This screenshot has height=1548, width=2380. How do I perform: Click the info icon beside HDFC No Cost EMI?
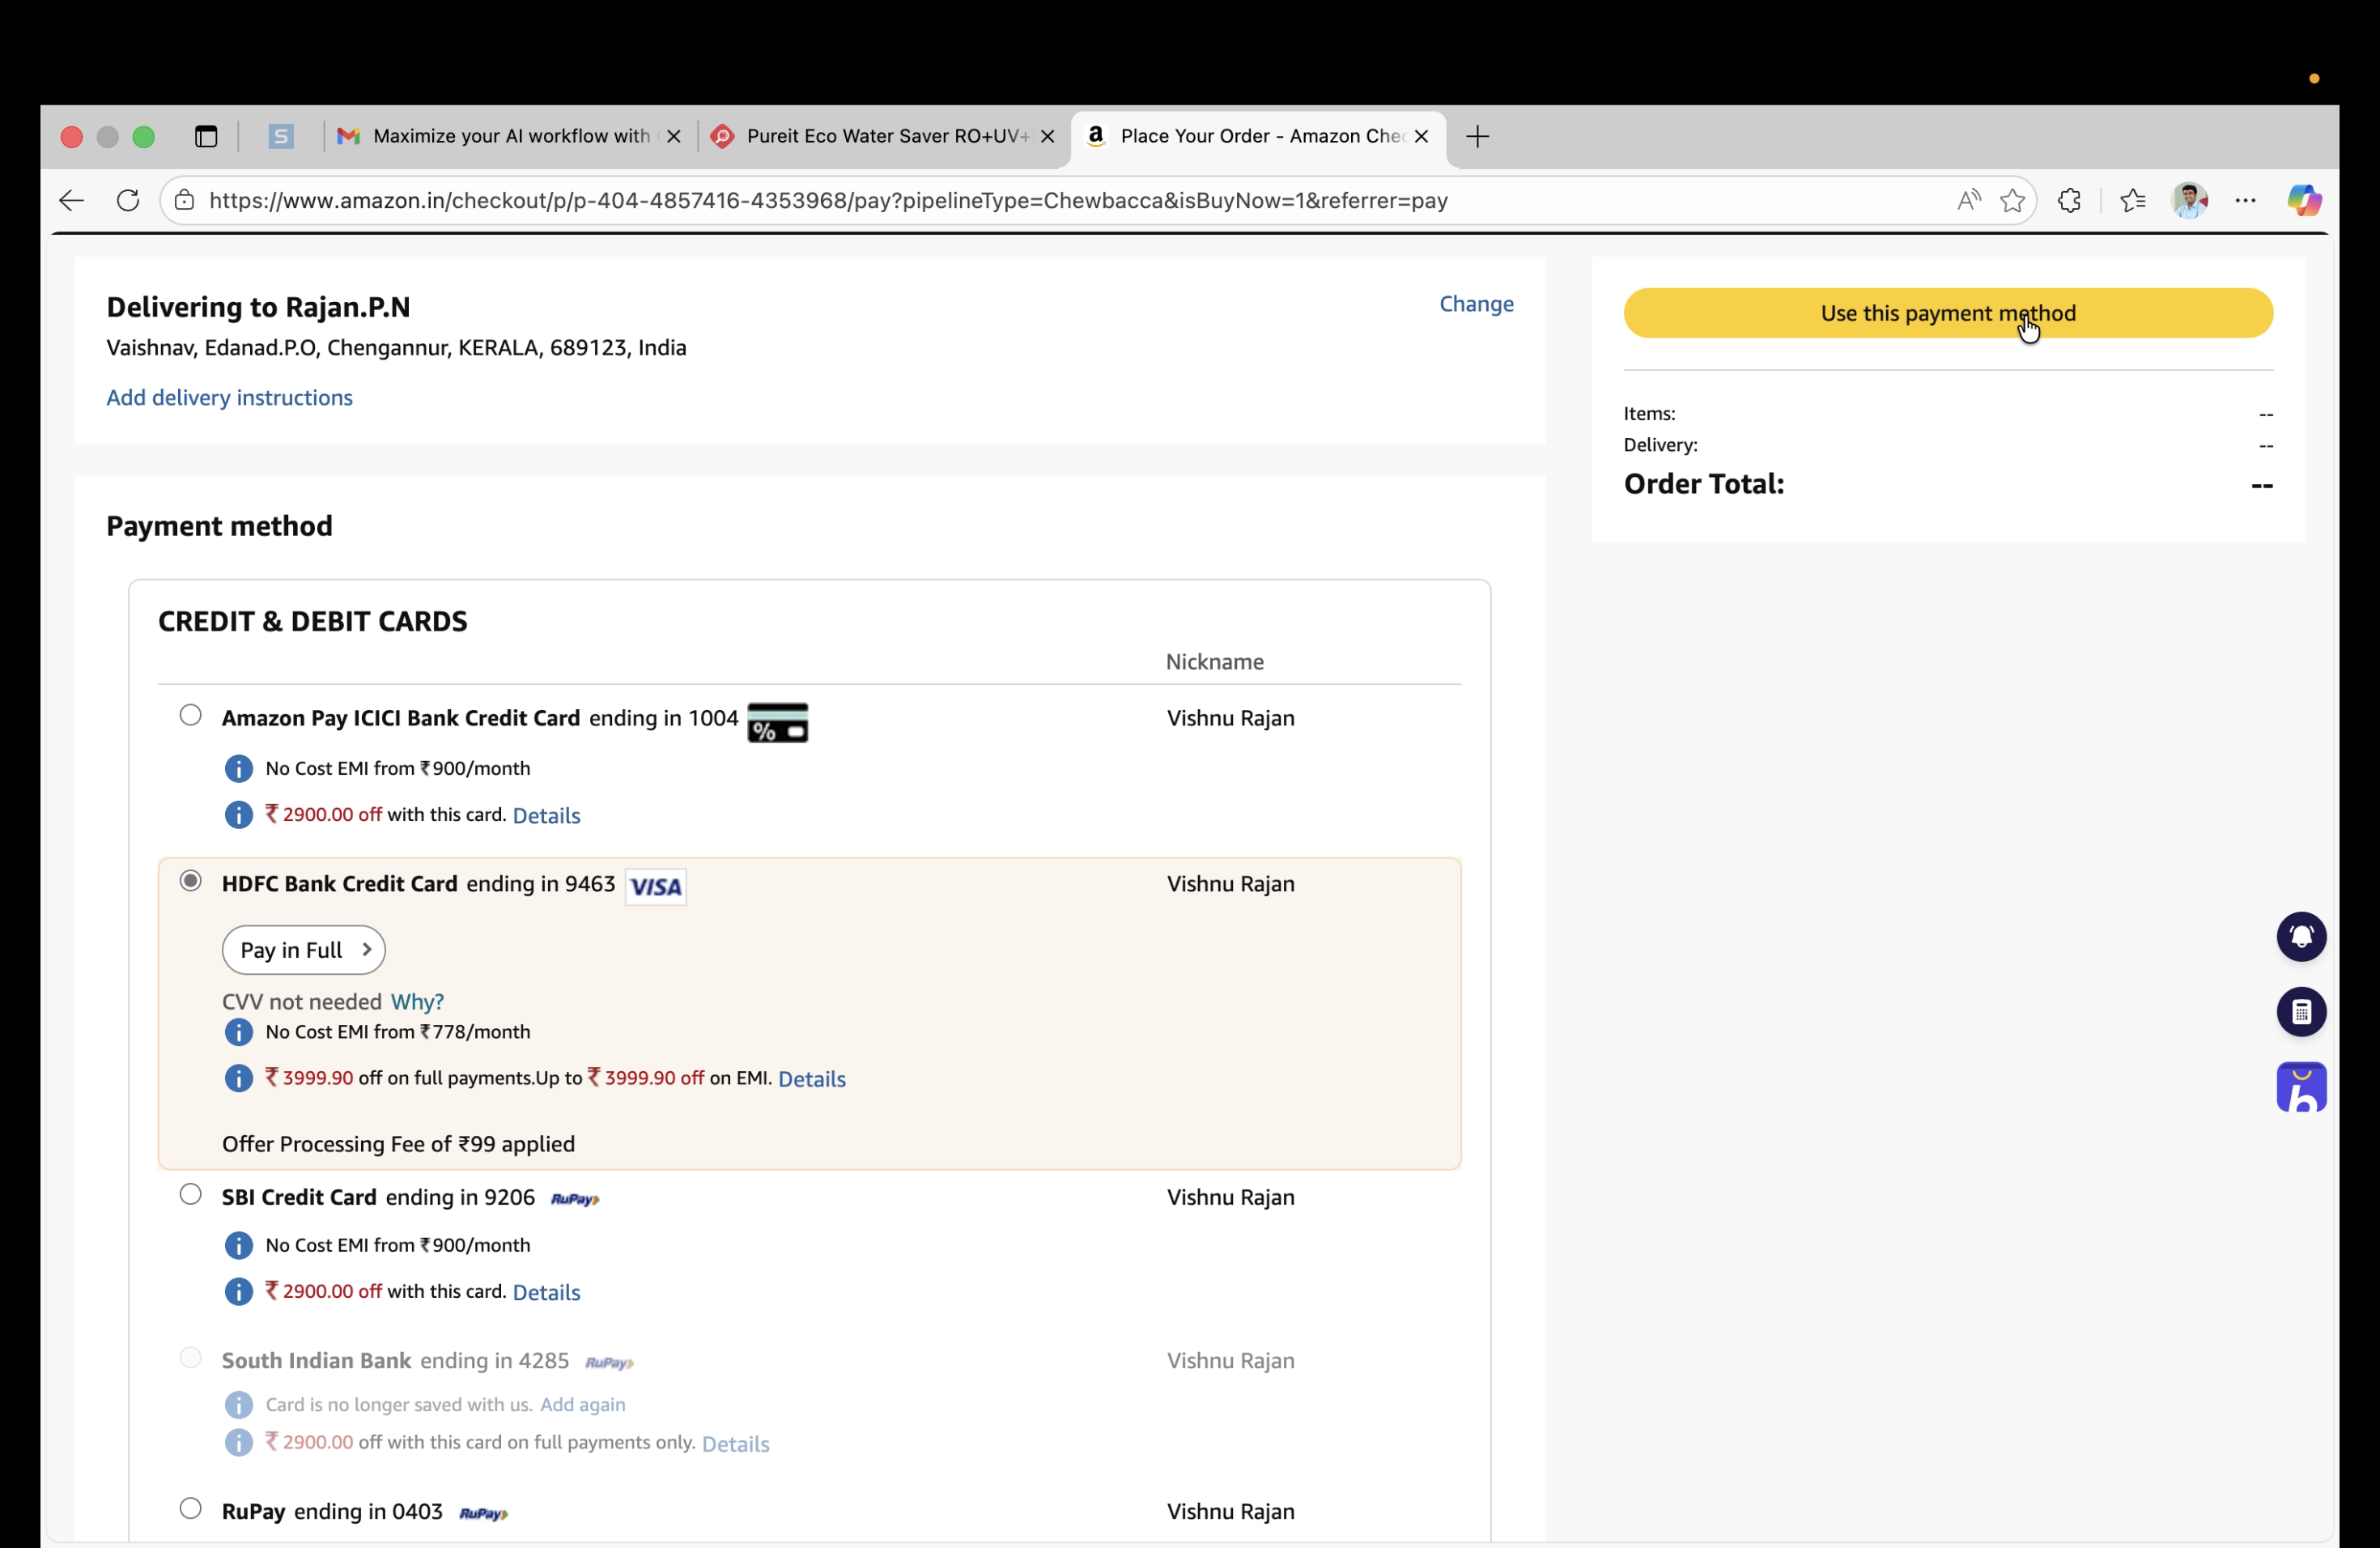pyautogui.click(x=238, y=1031)
